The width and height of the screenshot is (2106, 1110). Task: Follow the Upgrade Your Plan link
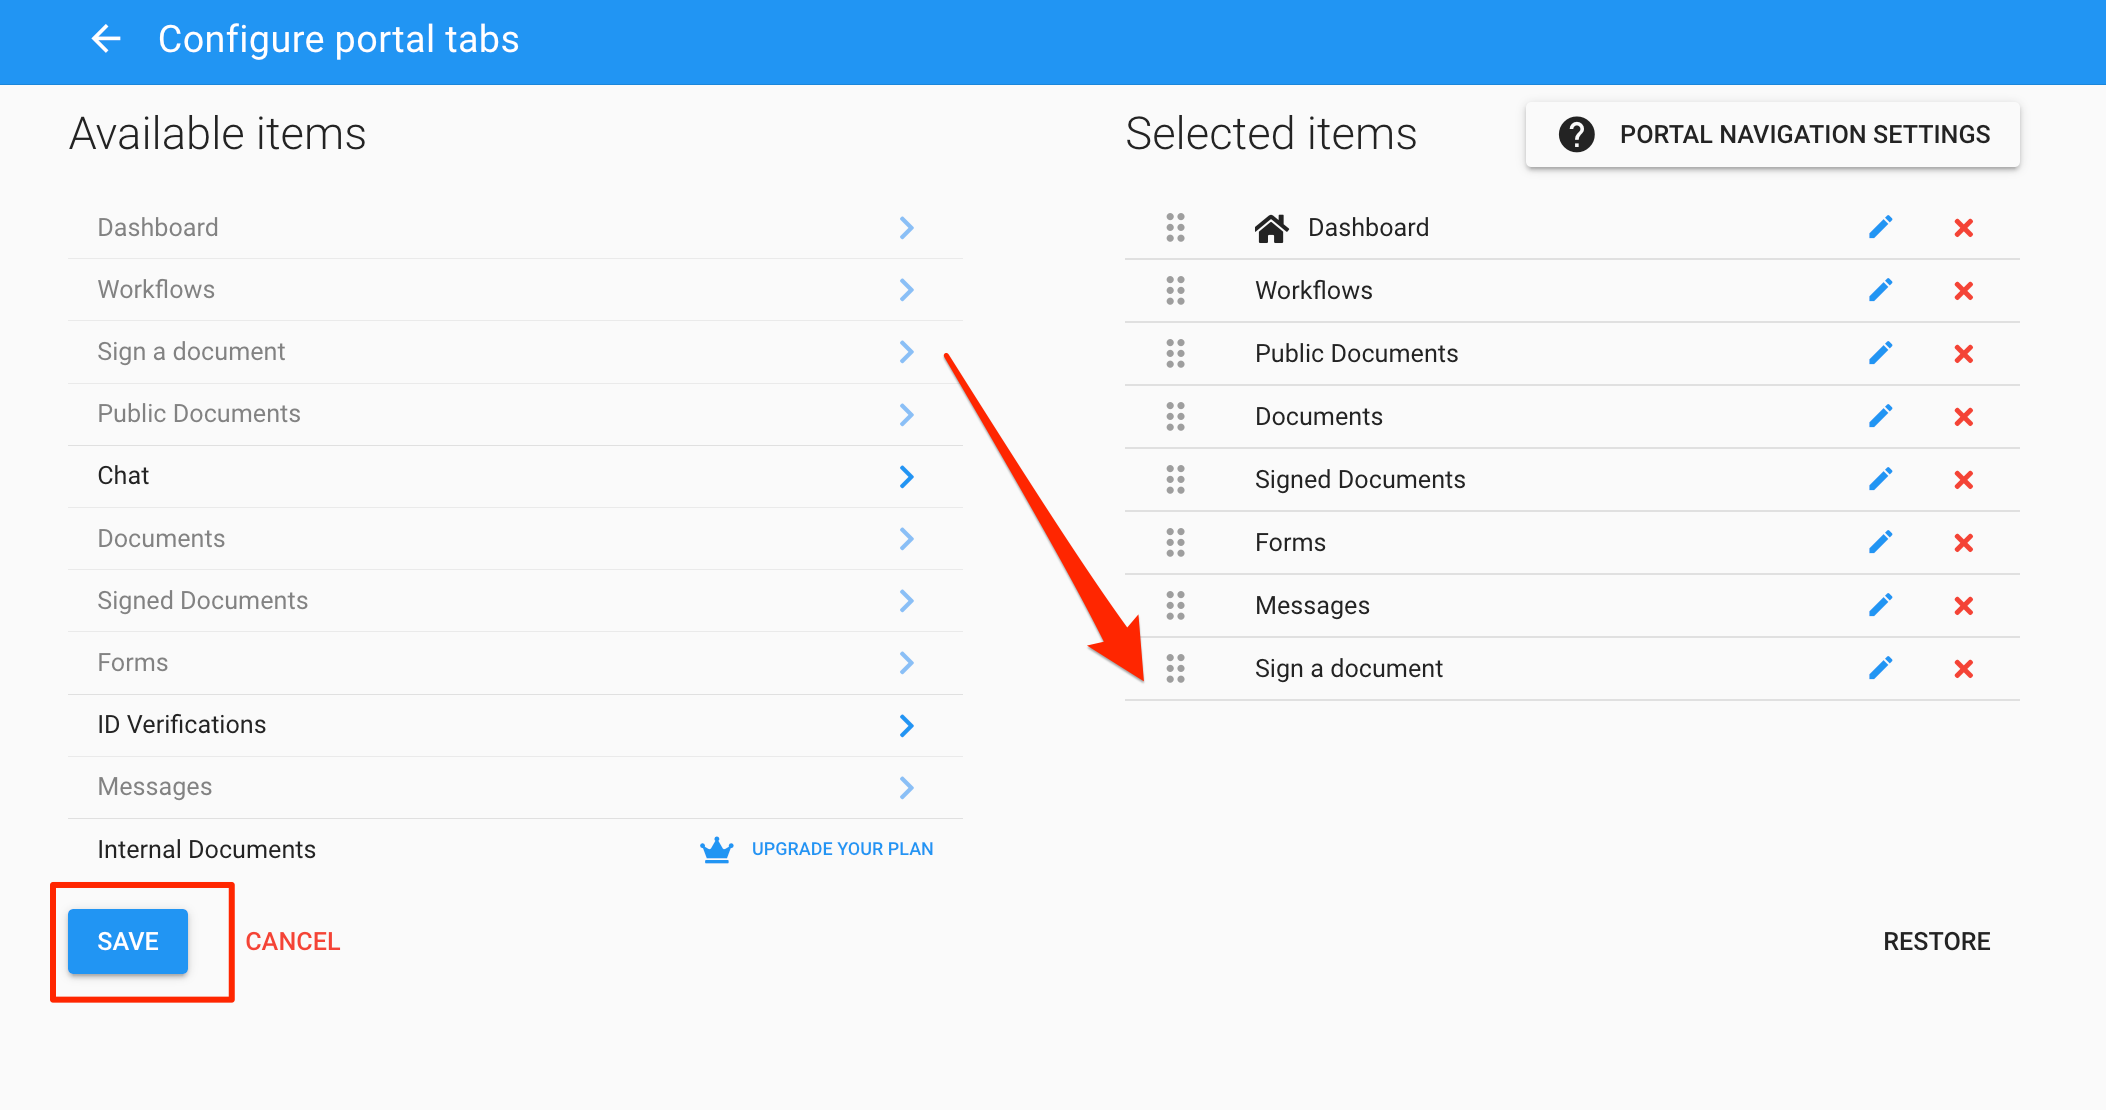[x=842, y=849]
